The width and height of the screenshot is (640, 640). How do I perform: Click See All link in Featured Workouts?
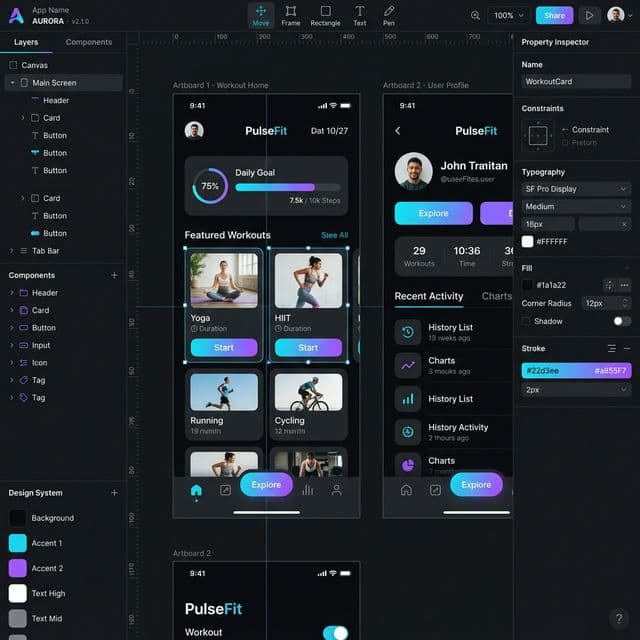334,235
